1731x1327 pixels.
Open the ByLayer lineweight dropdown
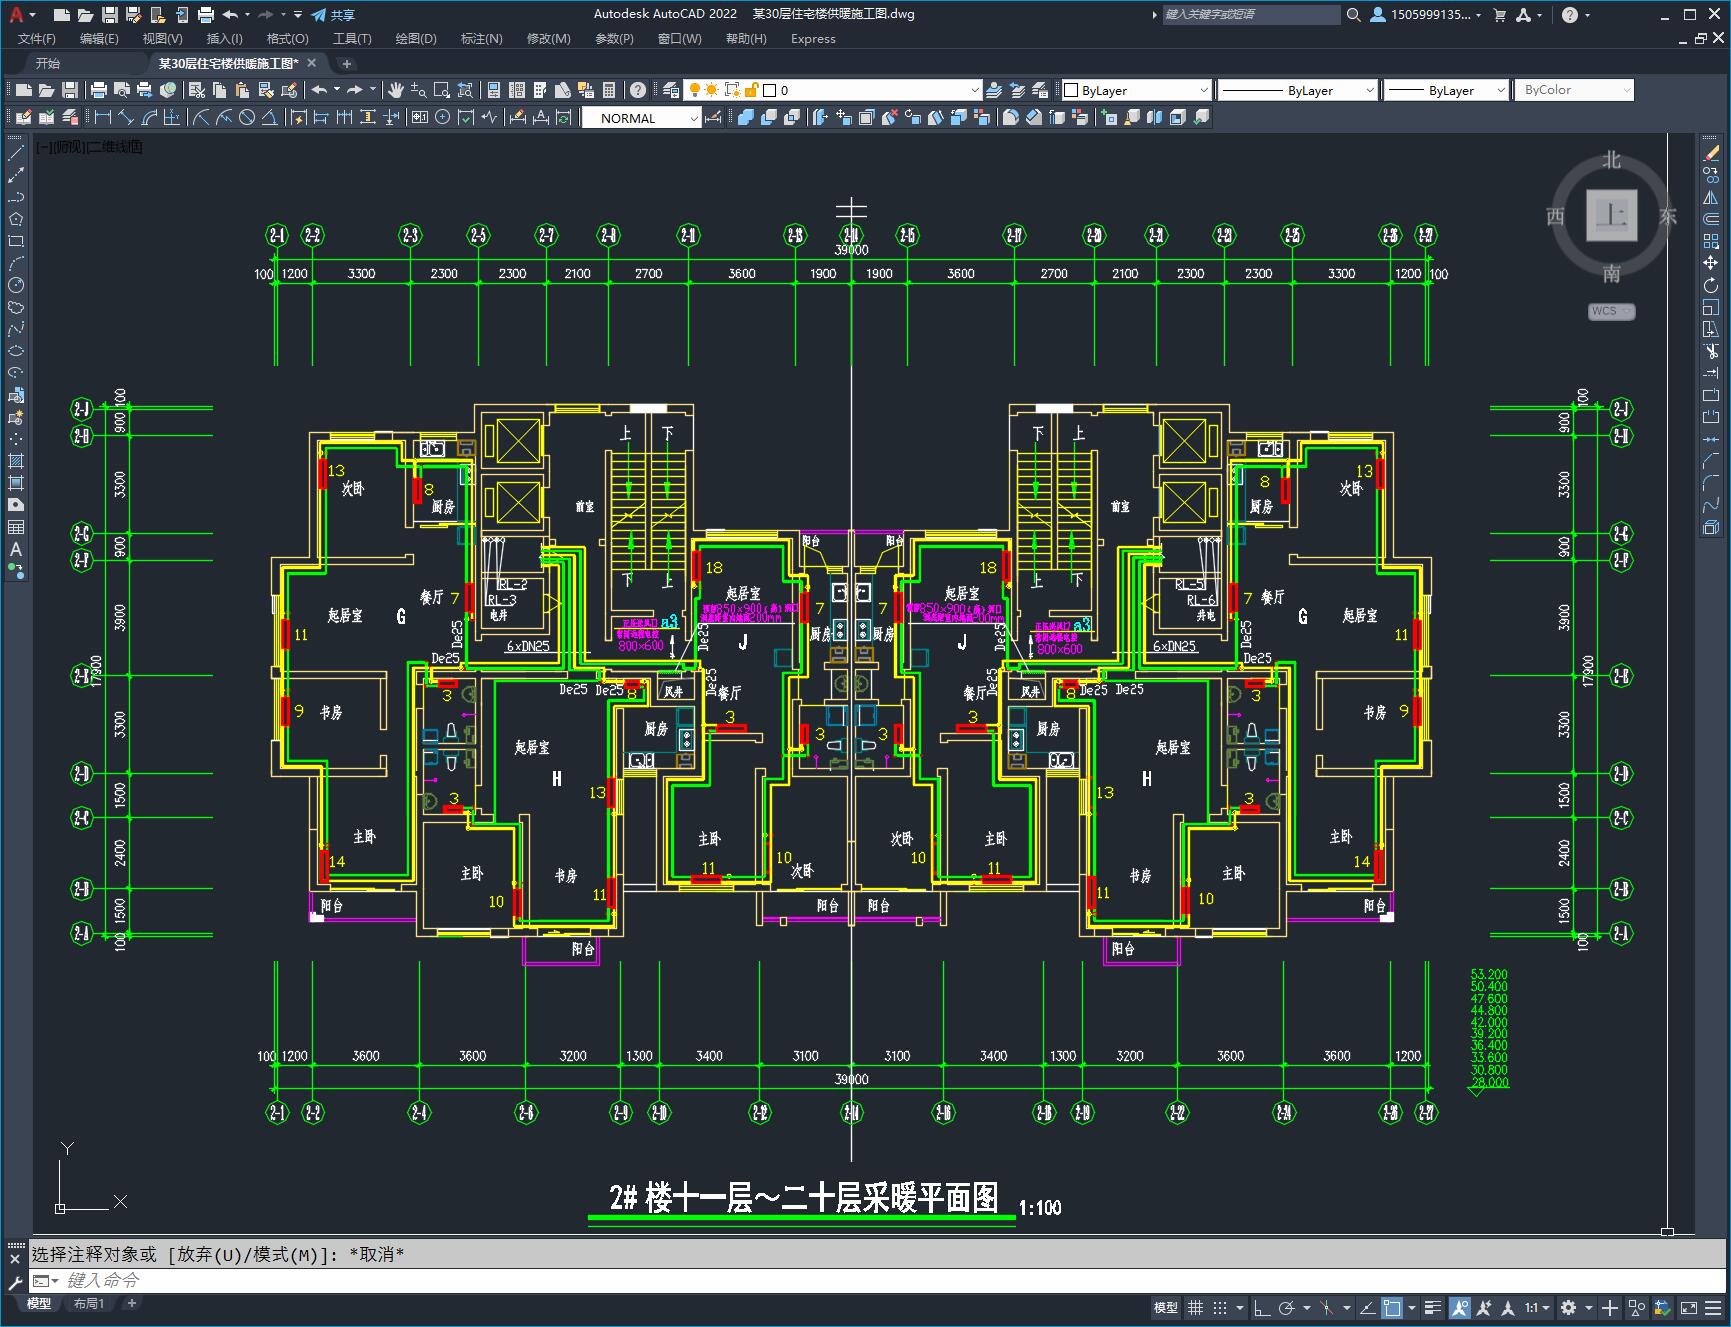1446,90
